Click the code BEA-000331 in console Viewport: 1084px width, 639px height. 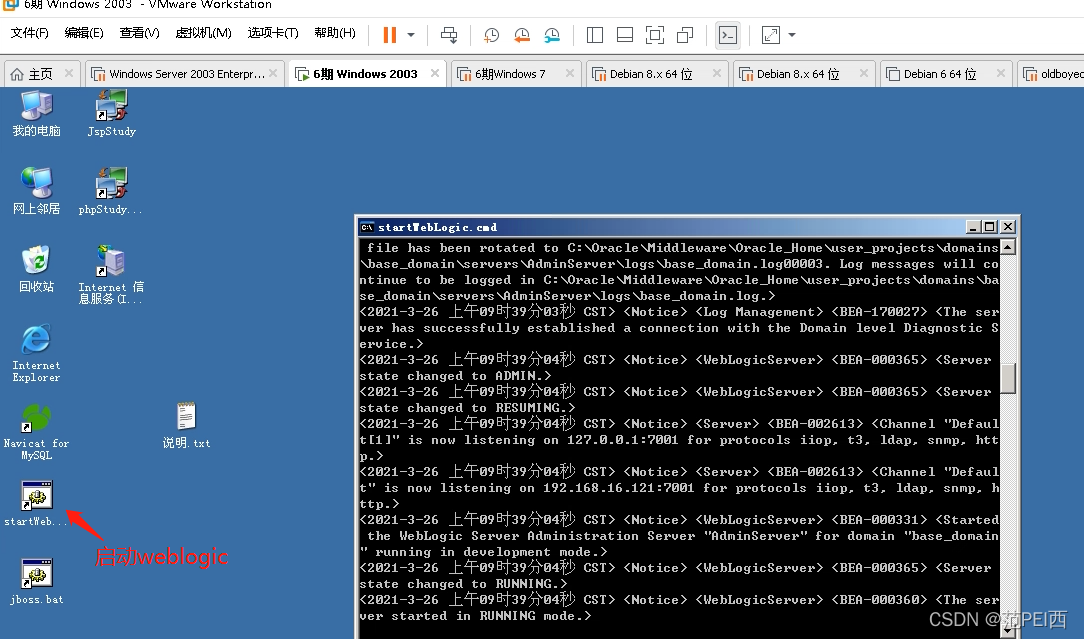[x=879, y=520]
